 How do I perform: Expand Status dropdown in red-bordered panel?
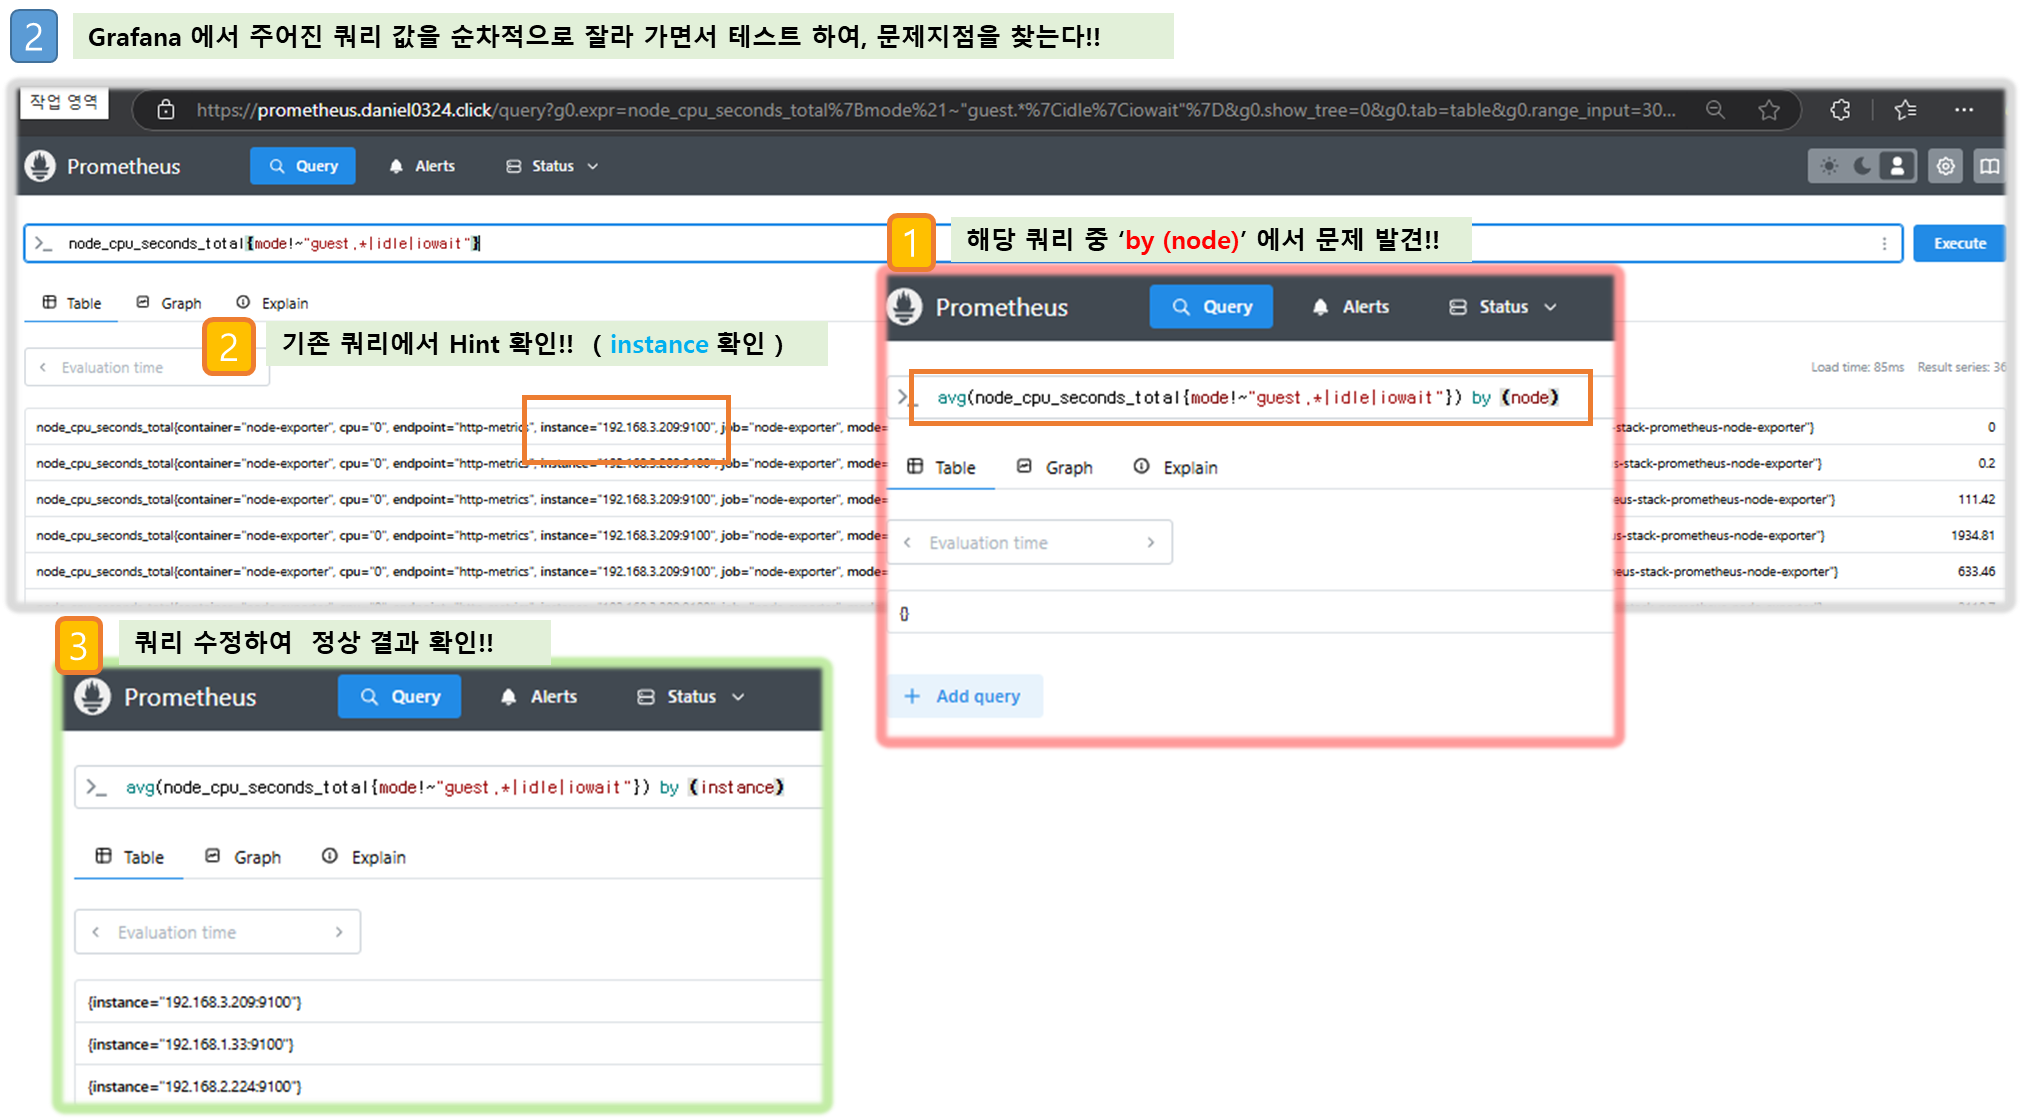(x=1503, y=307)
